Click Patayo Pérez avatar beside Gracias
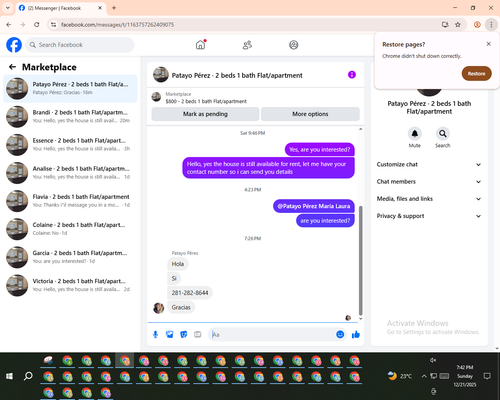The width and height of the screenshot is (500, 400). [x=158, y=308]
